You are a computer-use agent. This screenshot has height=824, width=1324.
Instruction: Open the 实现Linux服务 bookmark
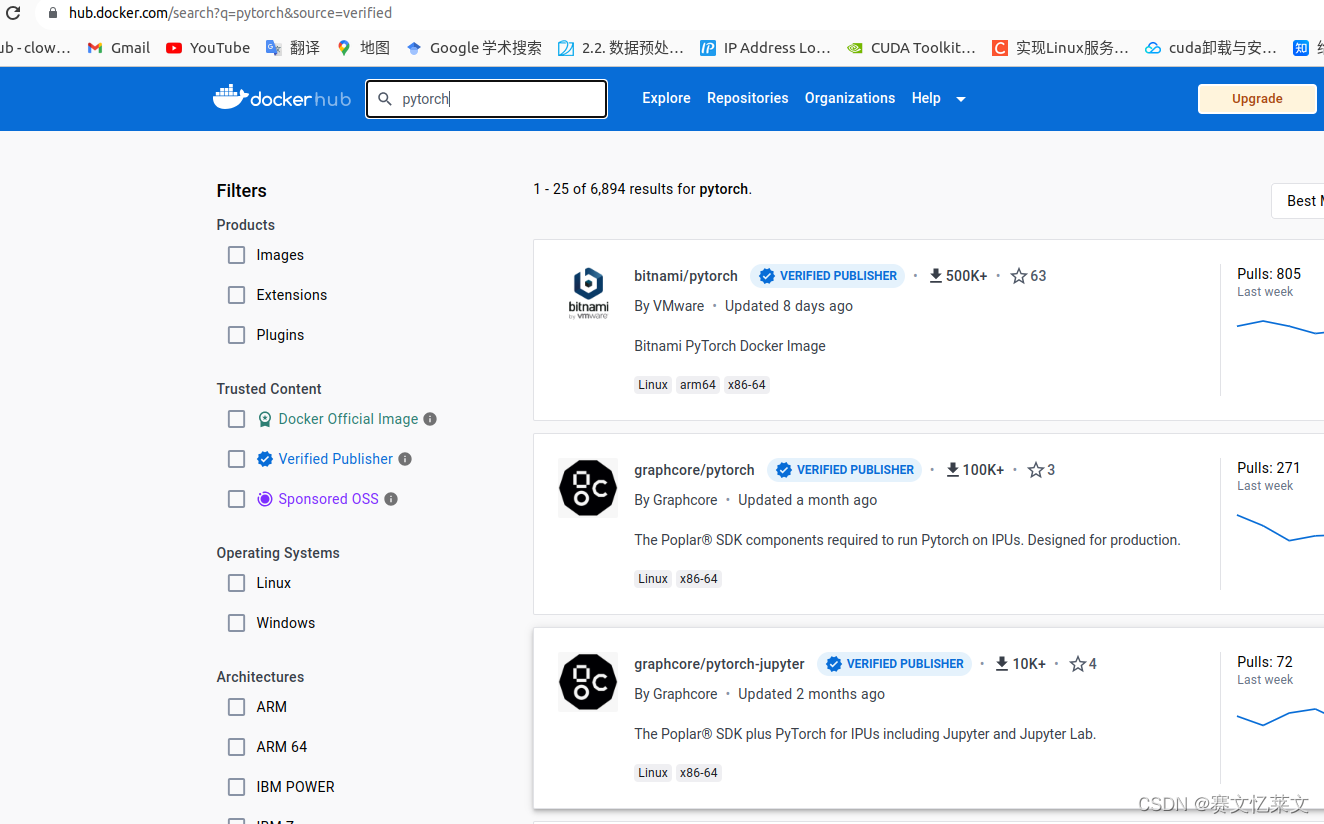[x=1060, y=47]
